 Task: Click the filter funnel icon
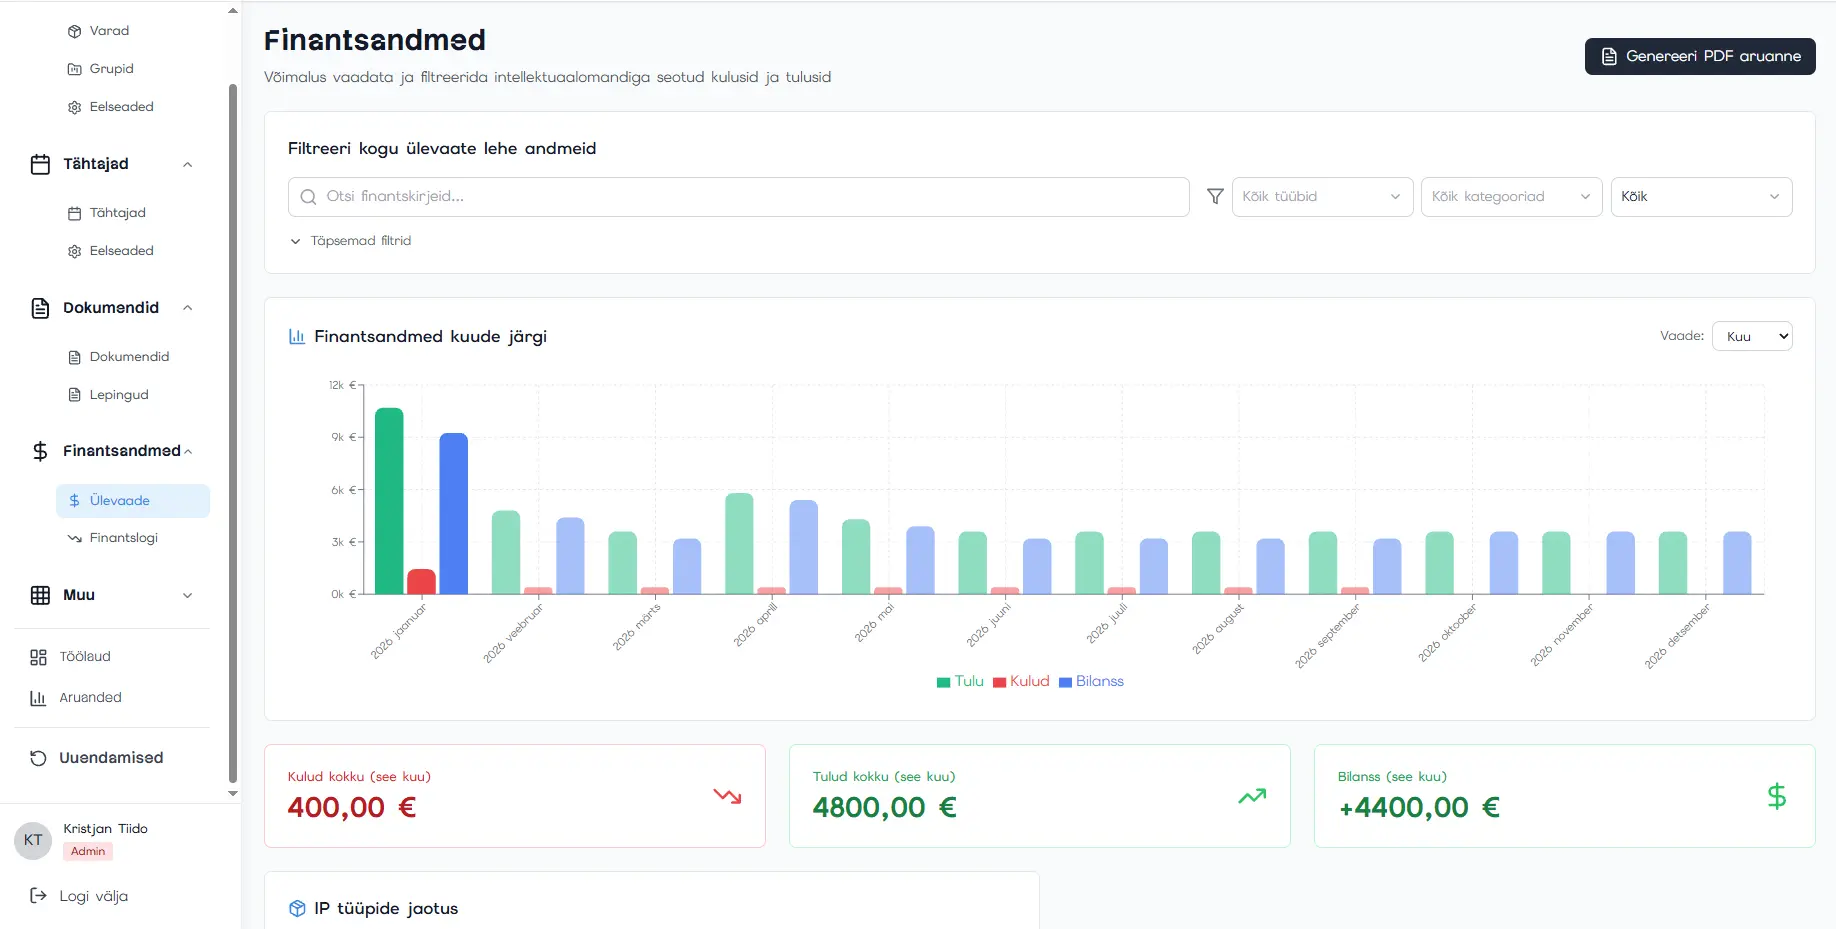pyautogui.click(x=1215, y=197)
